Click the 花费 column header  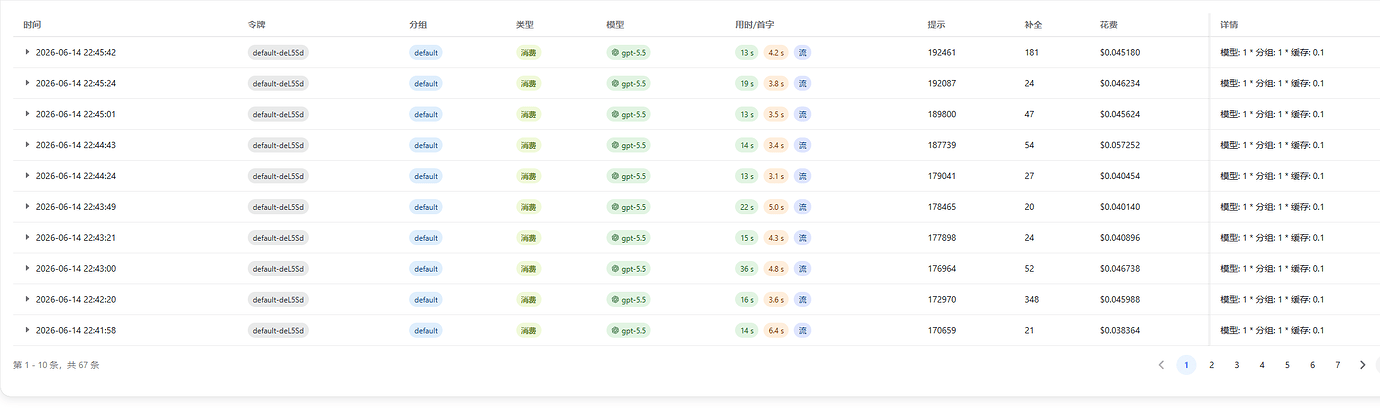click(1109, 23)
